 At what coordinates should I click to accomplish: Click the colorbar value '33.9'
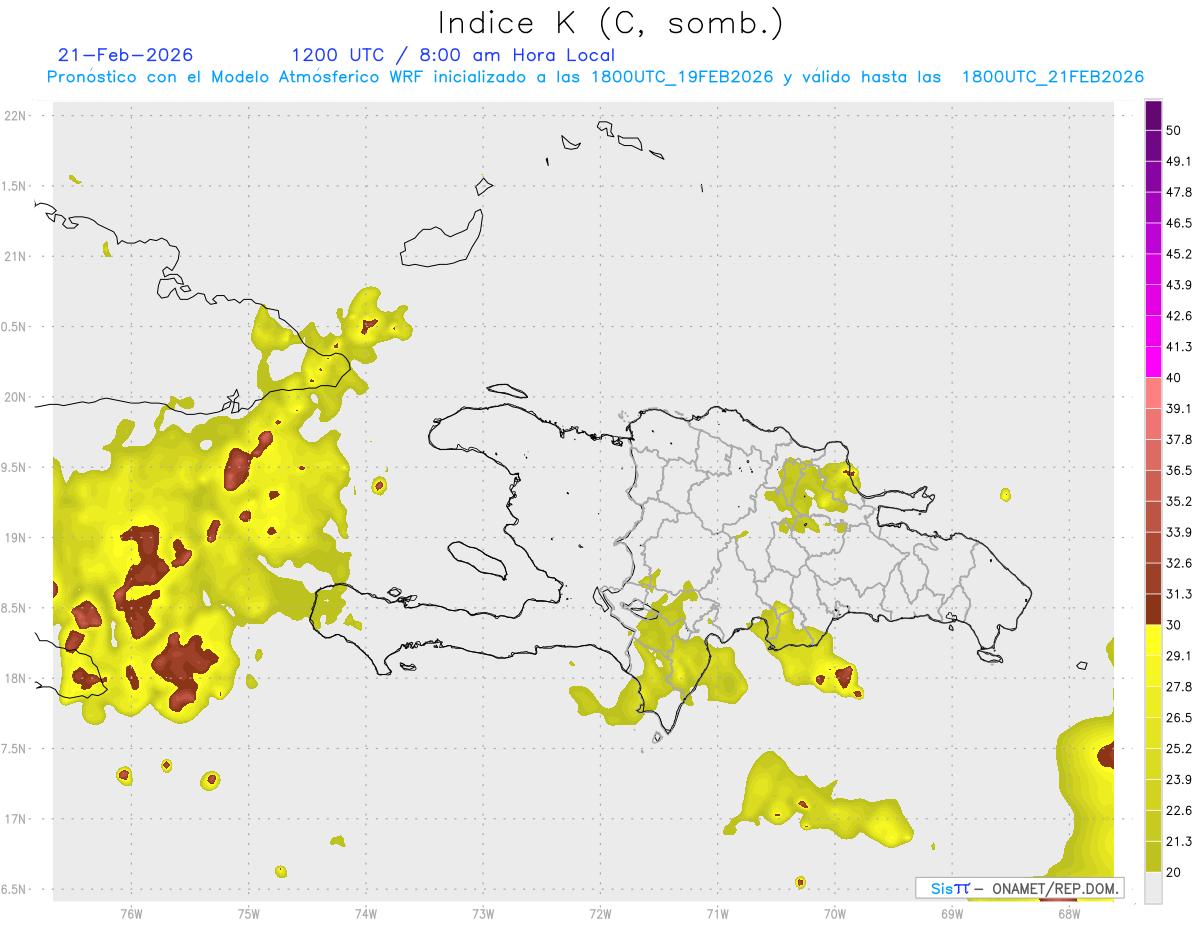click(1179, 532)
